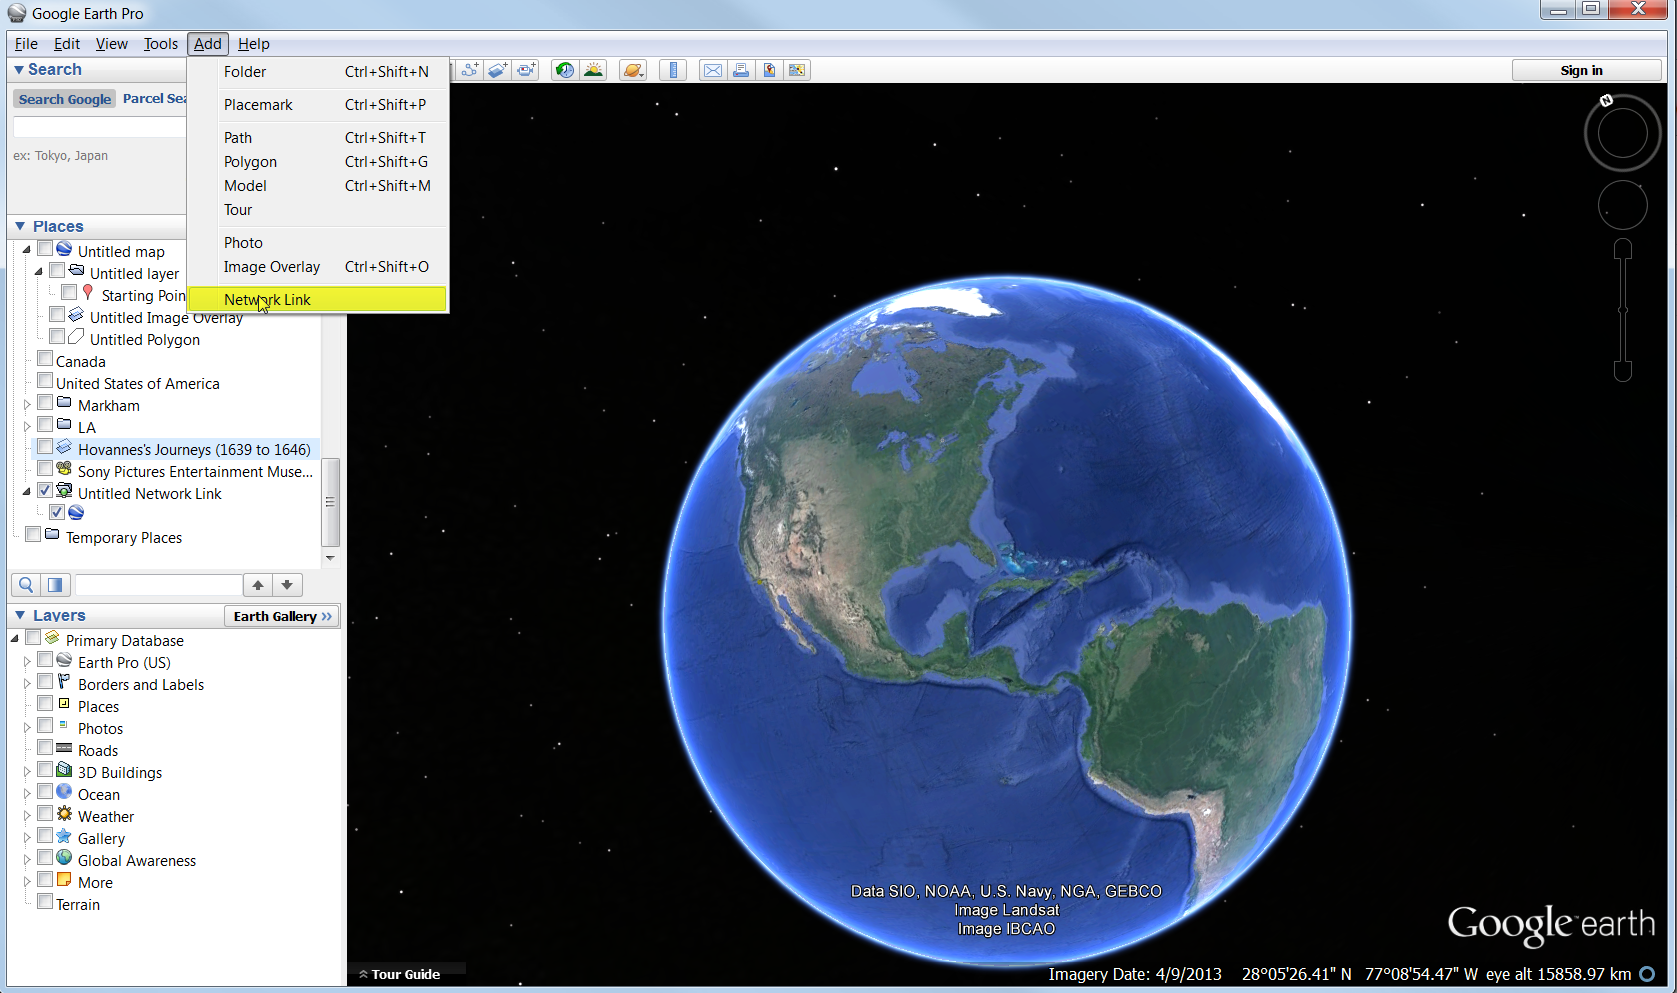This screenshot has height=993, width=1677.
Task: Click the zoom slider handle on the globe
Action: point(1622,310)
